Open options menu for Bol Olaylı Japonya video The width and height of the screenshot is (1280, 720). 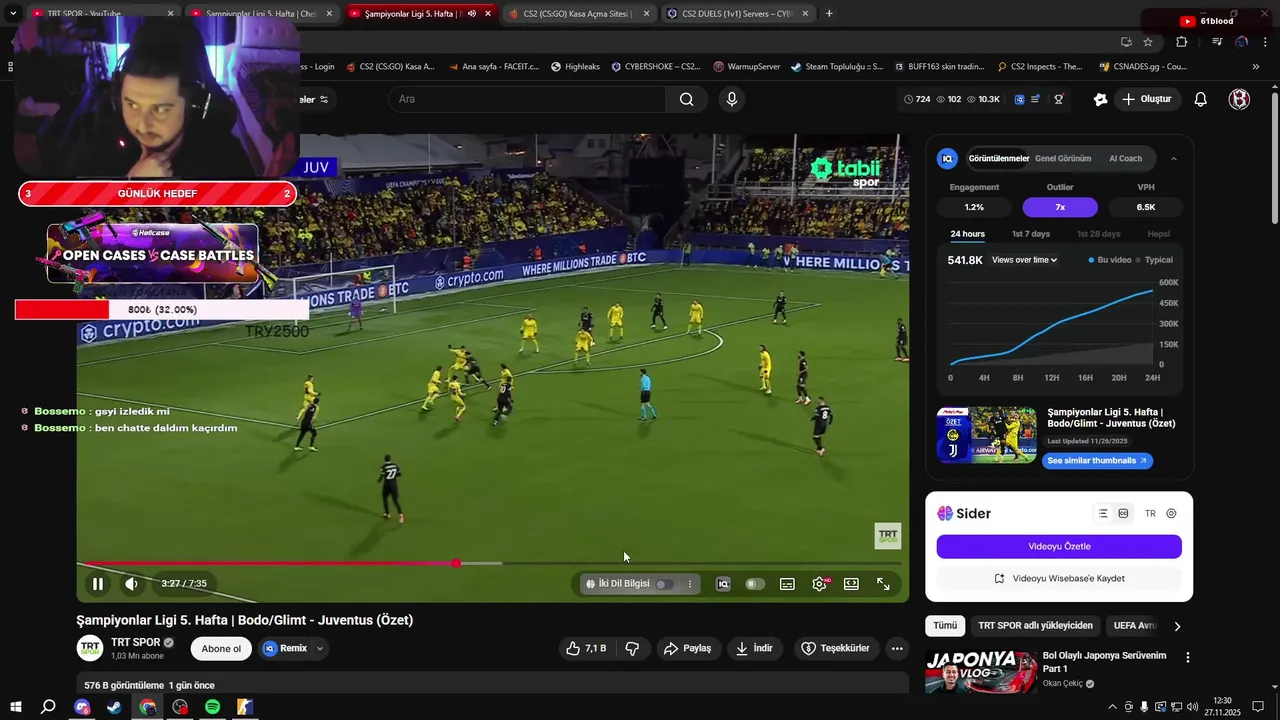click(x=1188, y=658)
